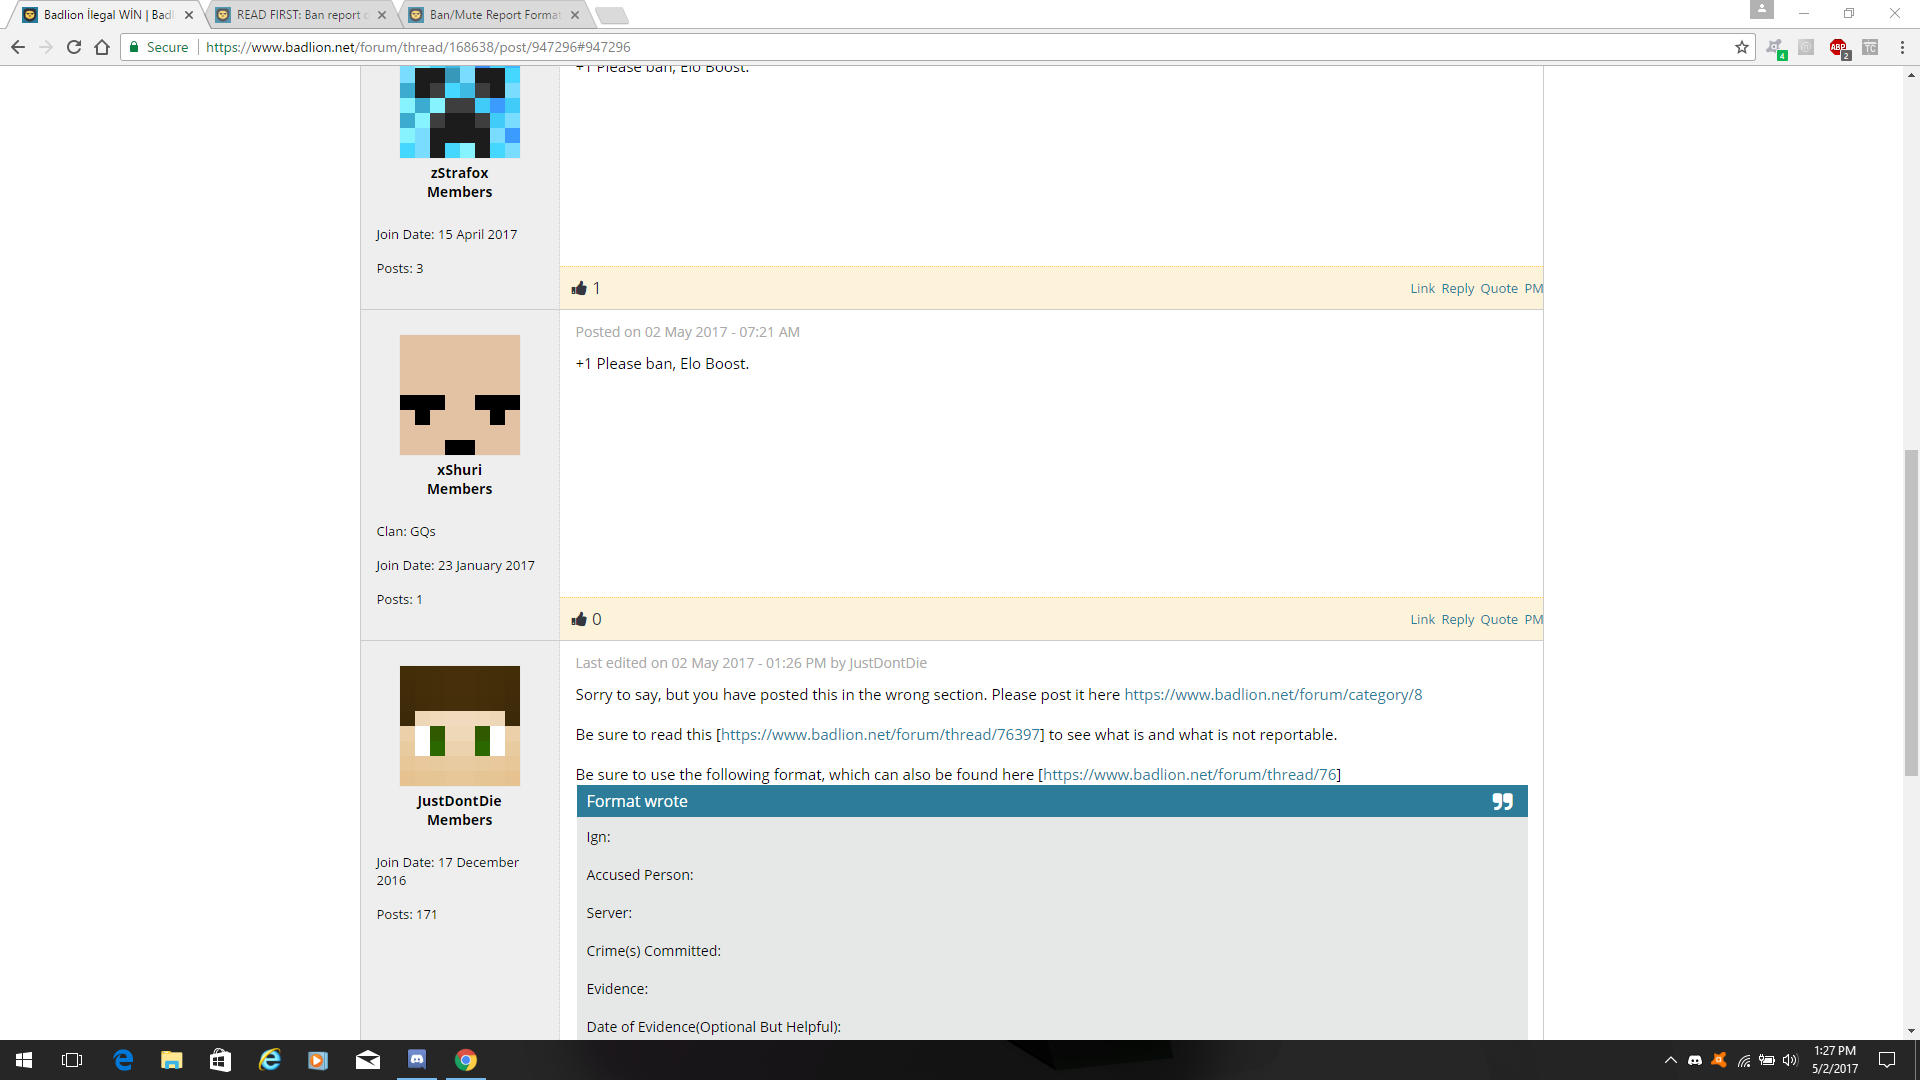Click the quote mark icon in Format box
1920x1080 pixels.
tap(1502, 801)
